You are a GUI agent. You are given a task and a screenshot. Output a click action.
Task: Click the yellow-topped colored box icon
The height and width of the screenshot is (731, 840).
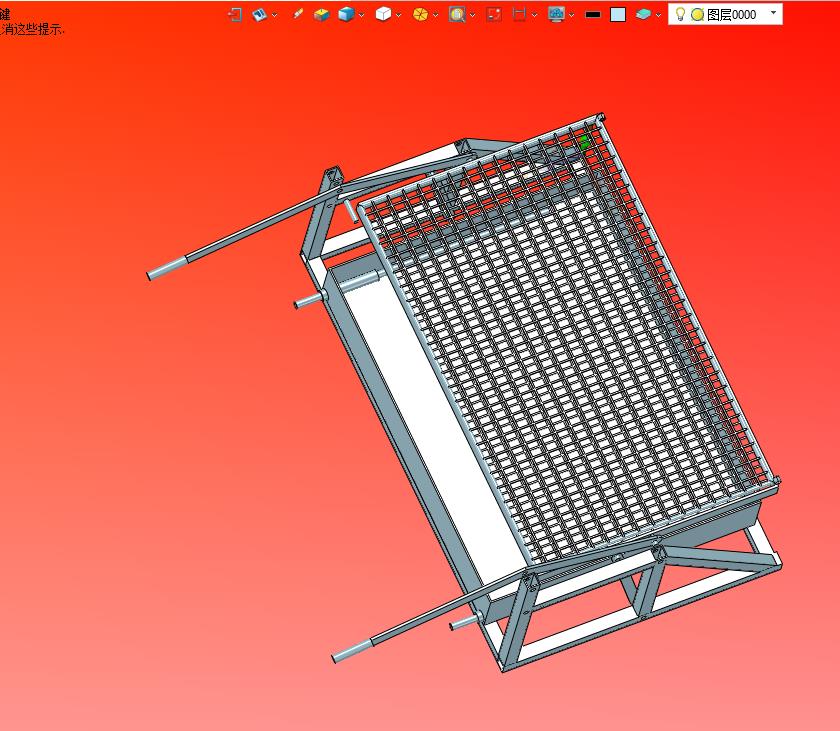coord(321,14)
